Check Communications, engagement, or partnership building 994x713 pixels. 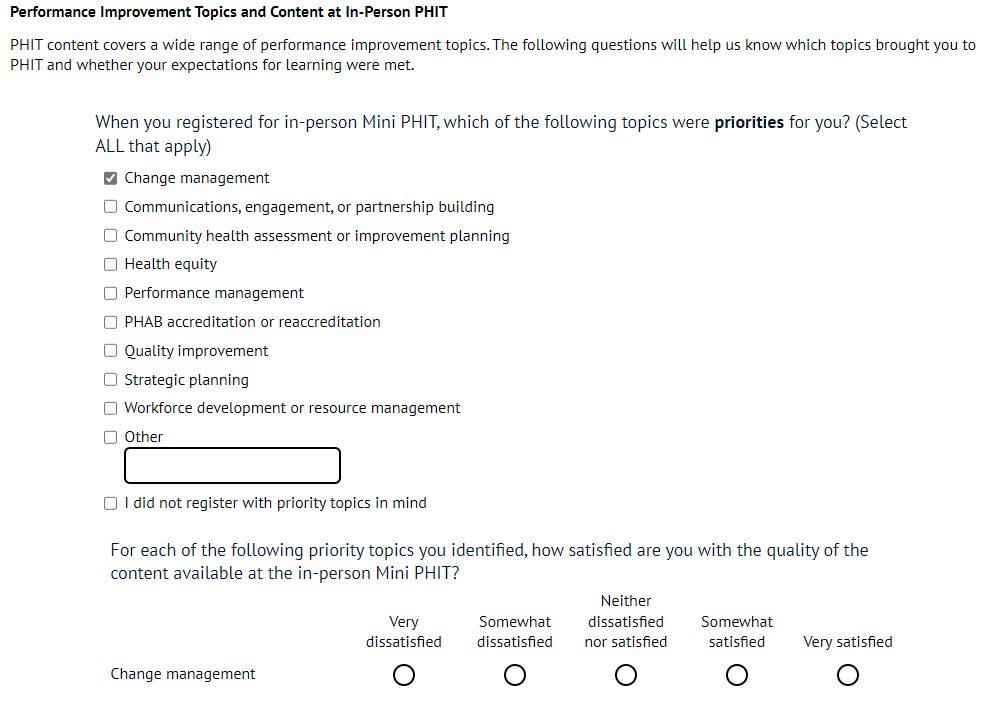(x=111, y=207)
